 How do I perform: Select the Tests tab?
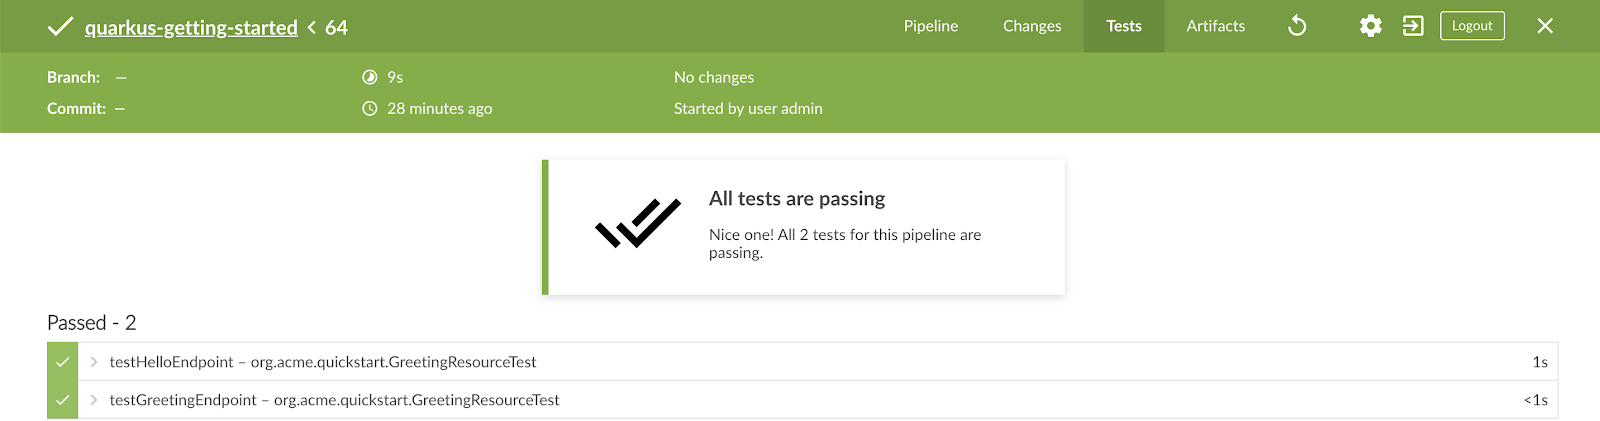pyautogui.click(x=1124, y=26)
